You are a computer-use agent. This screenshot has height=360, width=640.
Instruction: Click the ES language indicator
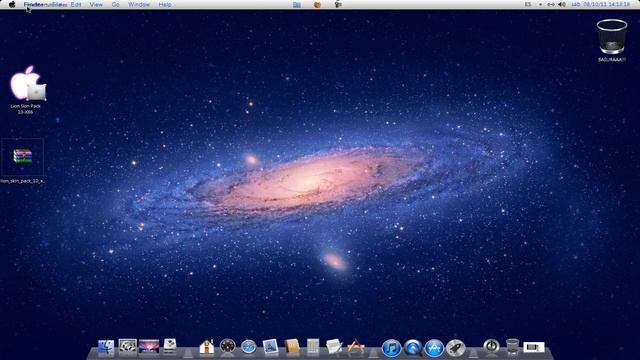pos(528,4)
